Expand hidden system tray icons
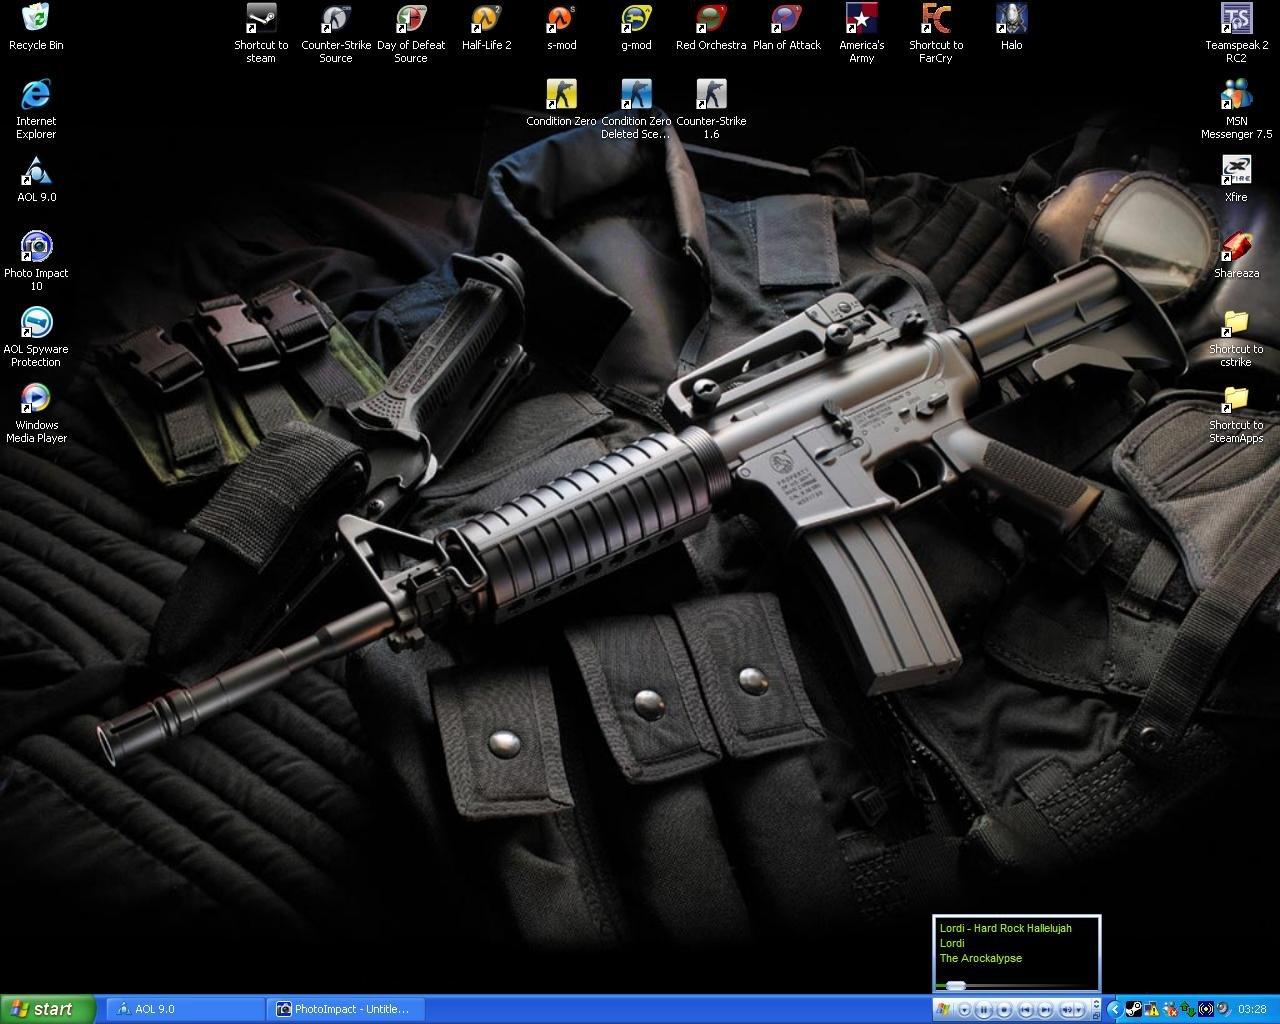Viewport: 1280px width, 1024px height. pos(1114,1010)
